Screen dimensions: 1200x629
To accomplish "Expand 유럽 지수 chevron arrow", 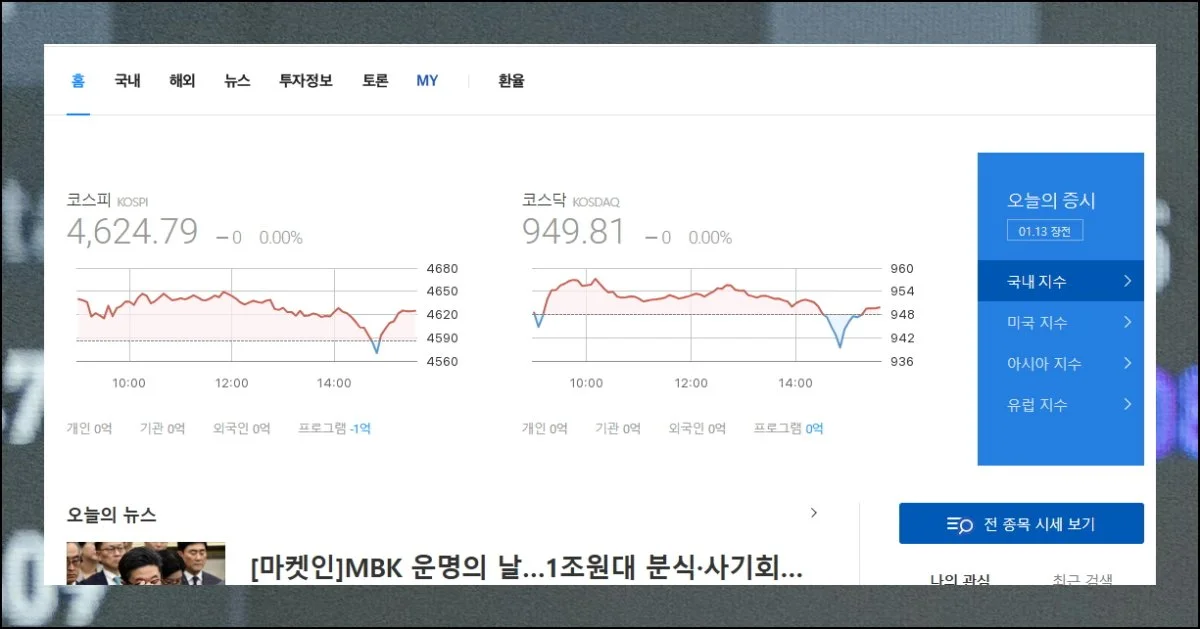I will pyautogui.click(x=1127, y=404).
